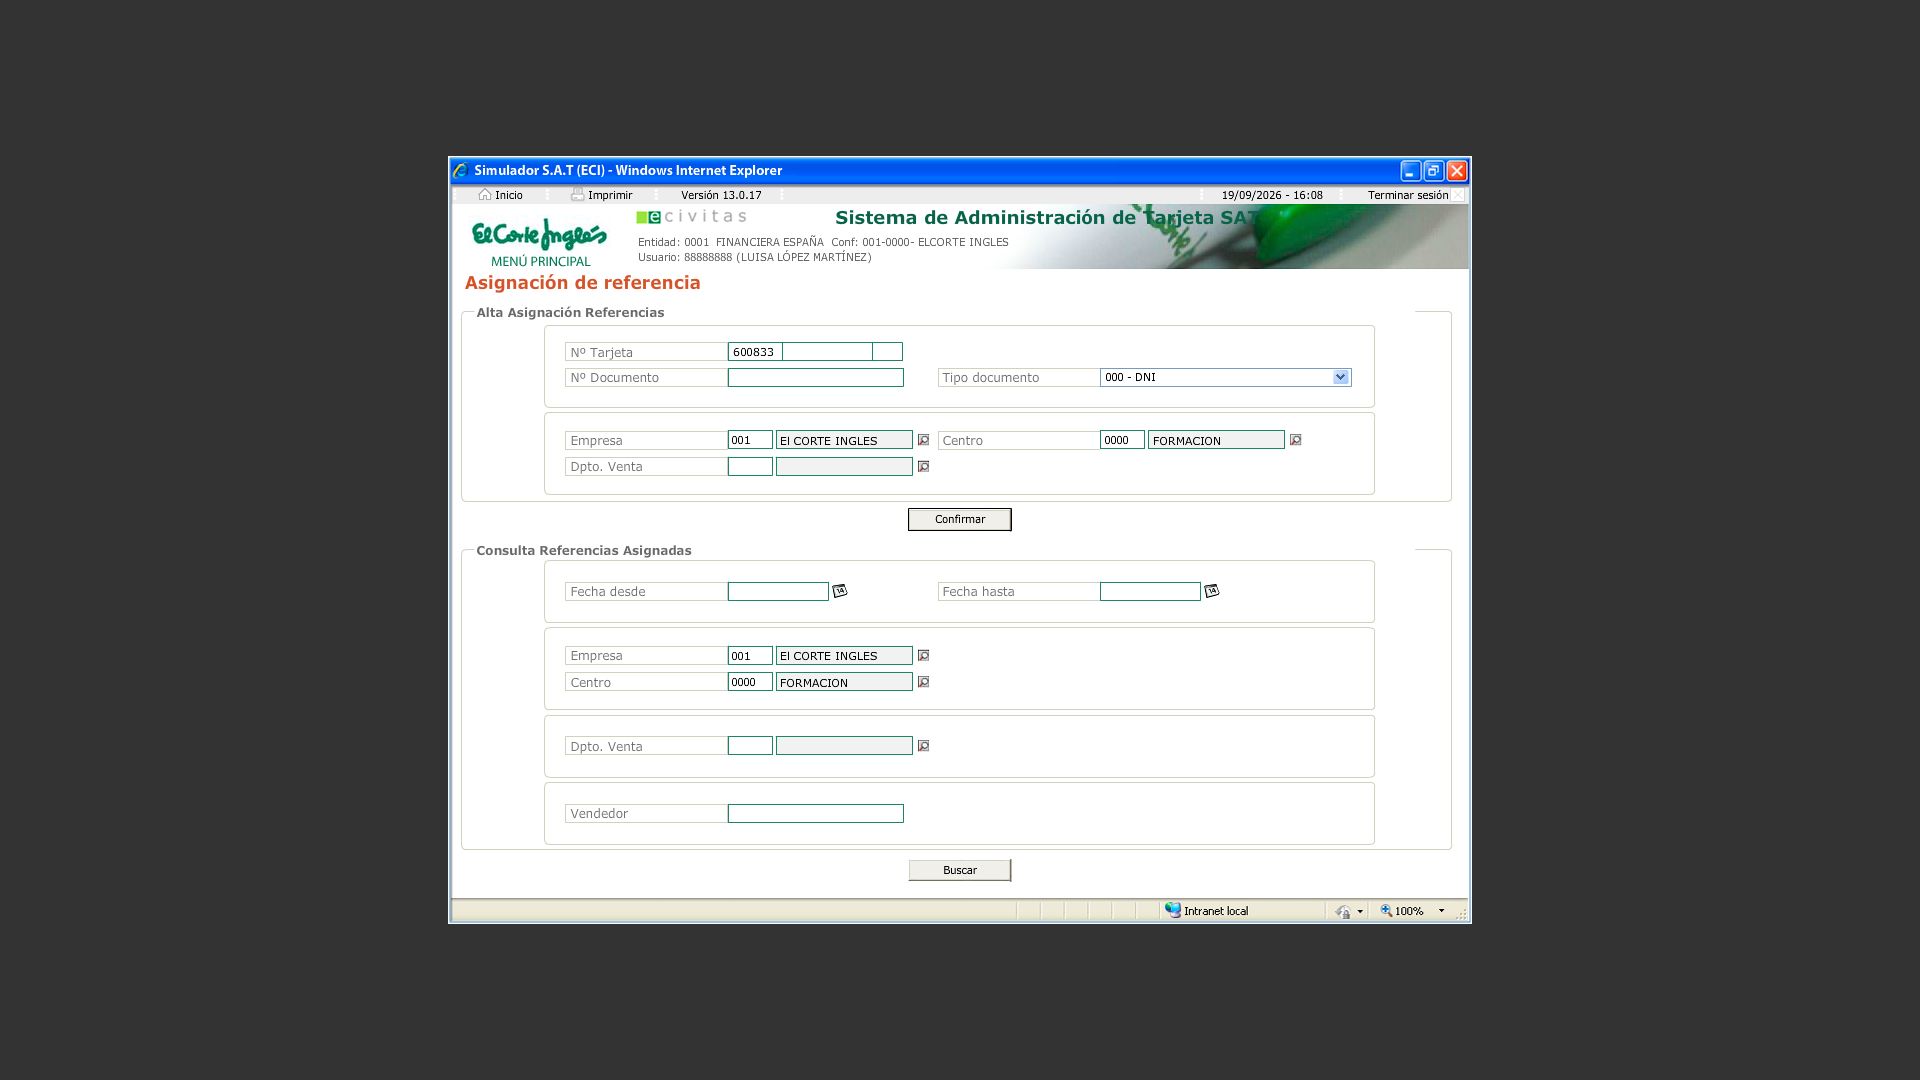Click the status bar security lock icon
Image resolution: width=1920 pixels, height=1080 pixels.
[x=1343, y=911]
